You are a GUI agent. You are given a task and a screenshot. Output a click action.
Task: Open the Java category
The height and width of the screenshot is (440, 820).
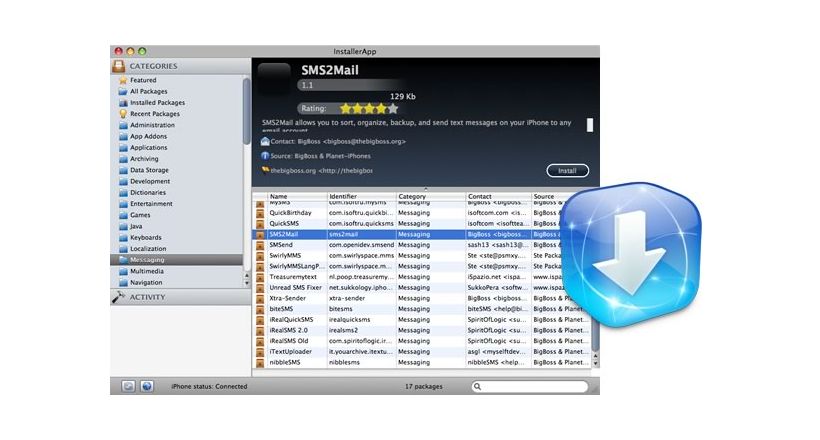[136, 226]
